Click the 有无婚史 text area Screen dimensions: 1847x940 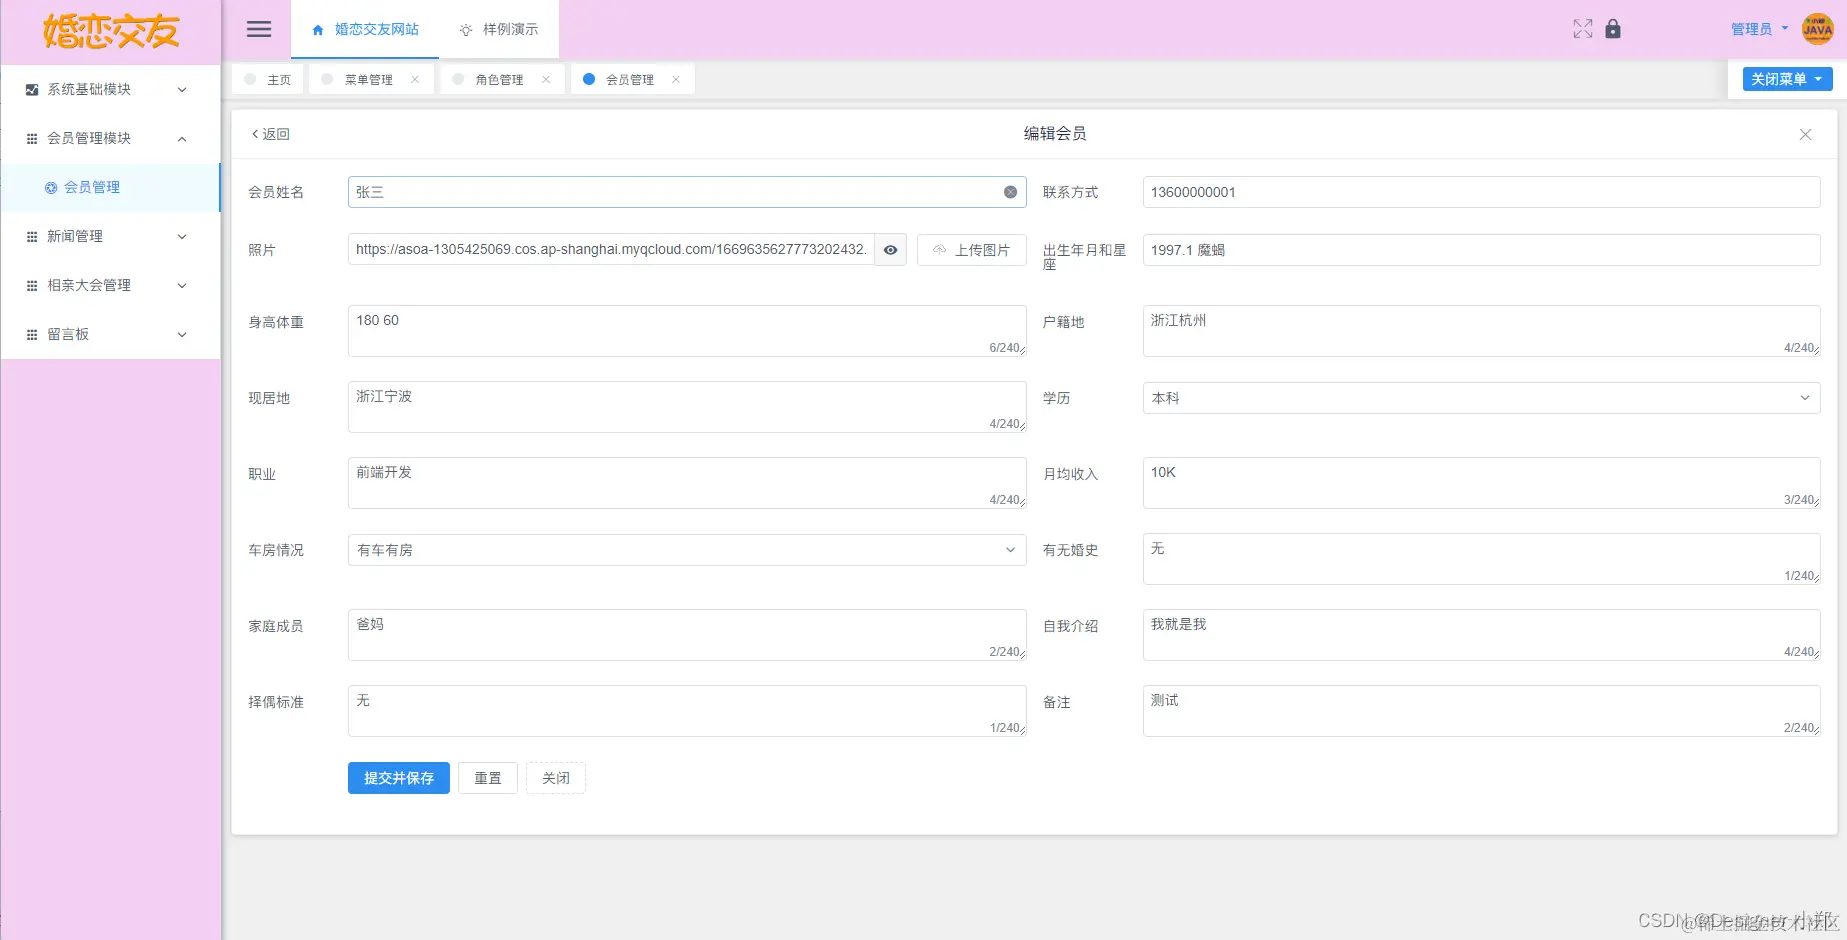click(x=1481, y=559)
